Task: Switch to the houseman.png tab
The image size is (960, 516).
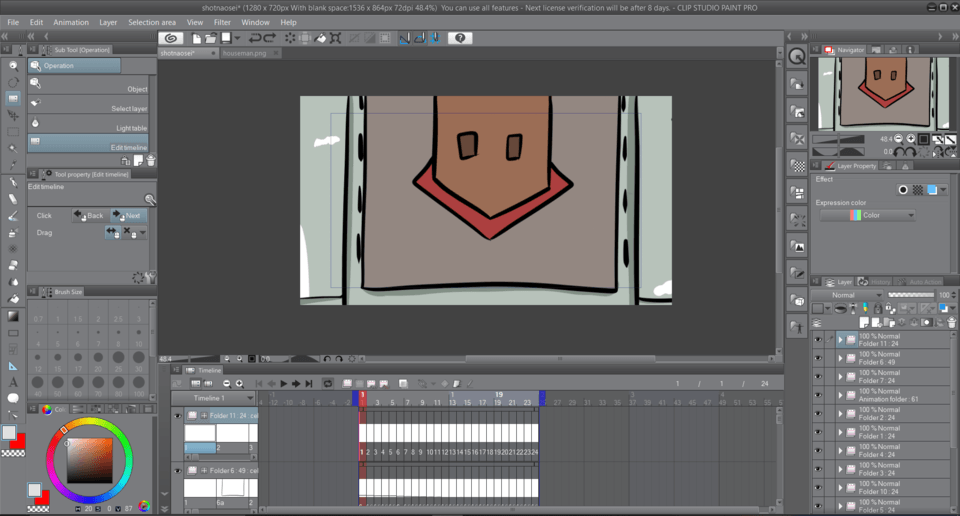Action: pos(245,53)
